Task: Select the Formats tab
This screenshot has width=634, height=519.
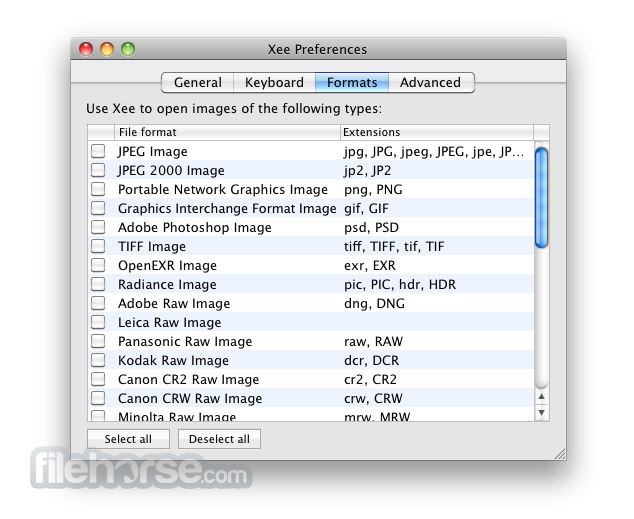Action: coord(352,82)
